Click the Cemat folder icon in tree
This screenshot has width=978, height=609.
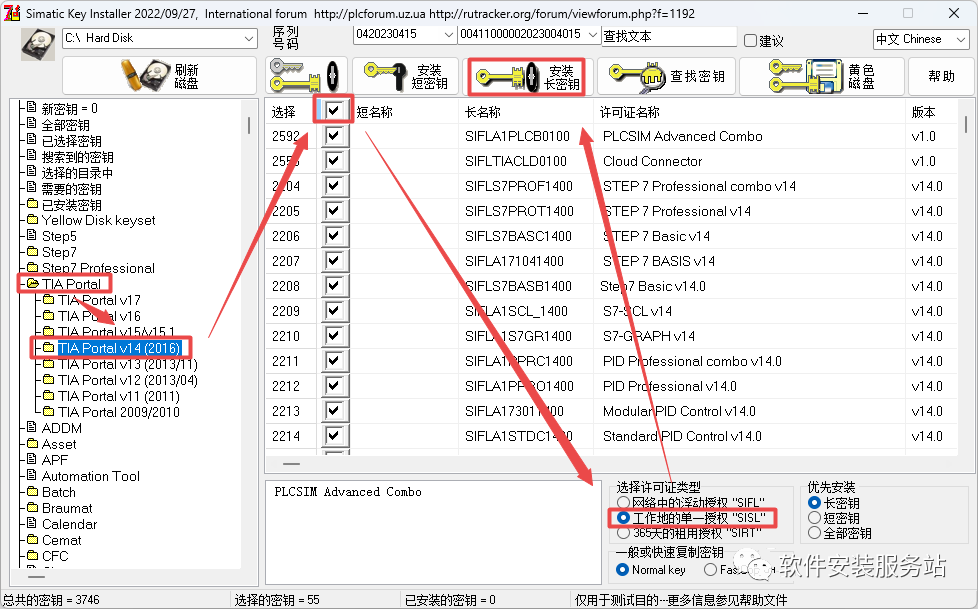coord(32,539)
